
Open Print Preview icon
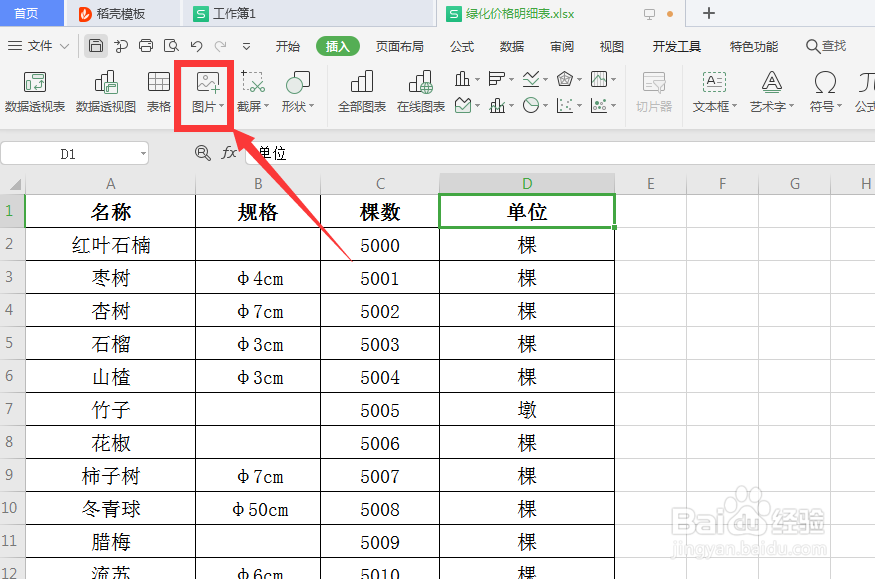pyautogui.click(x=171, y=46)
